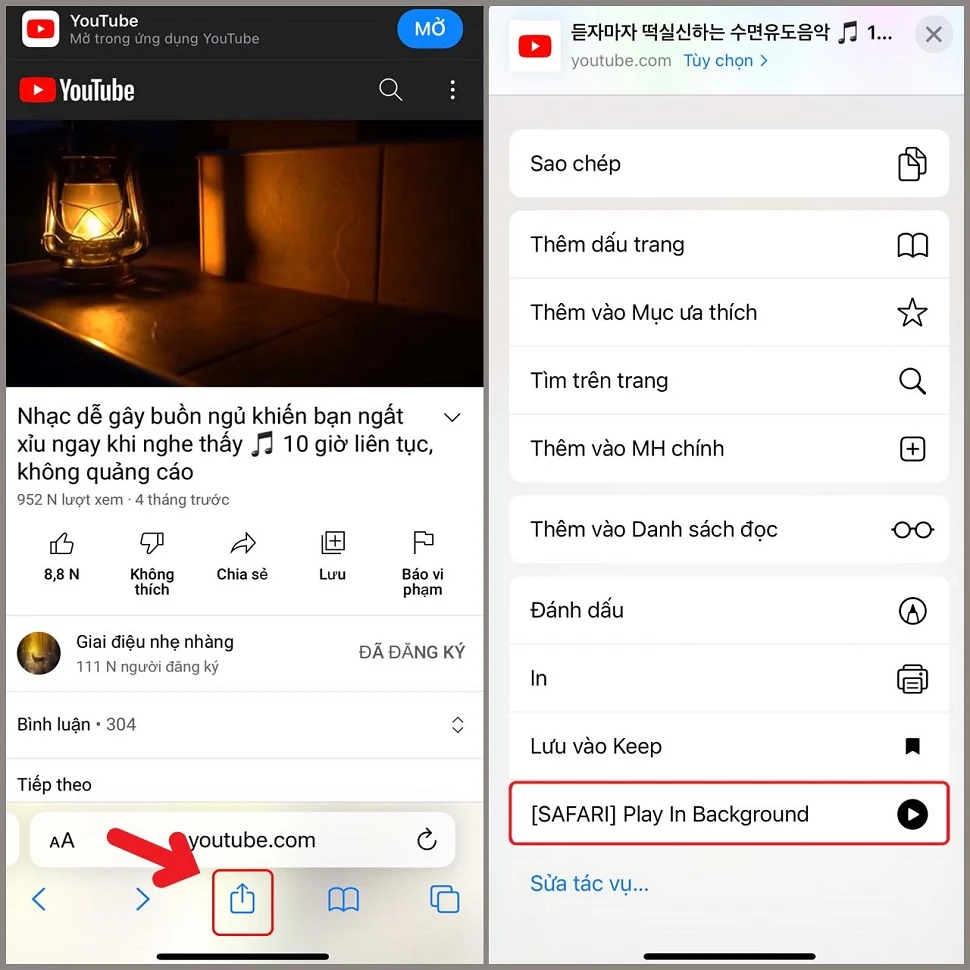970x970 pixels.
Task: Tap the "Không thích" dislike icon
Action: tap(152, 543)
